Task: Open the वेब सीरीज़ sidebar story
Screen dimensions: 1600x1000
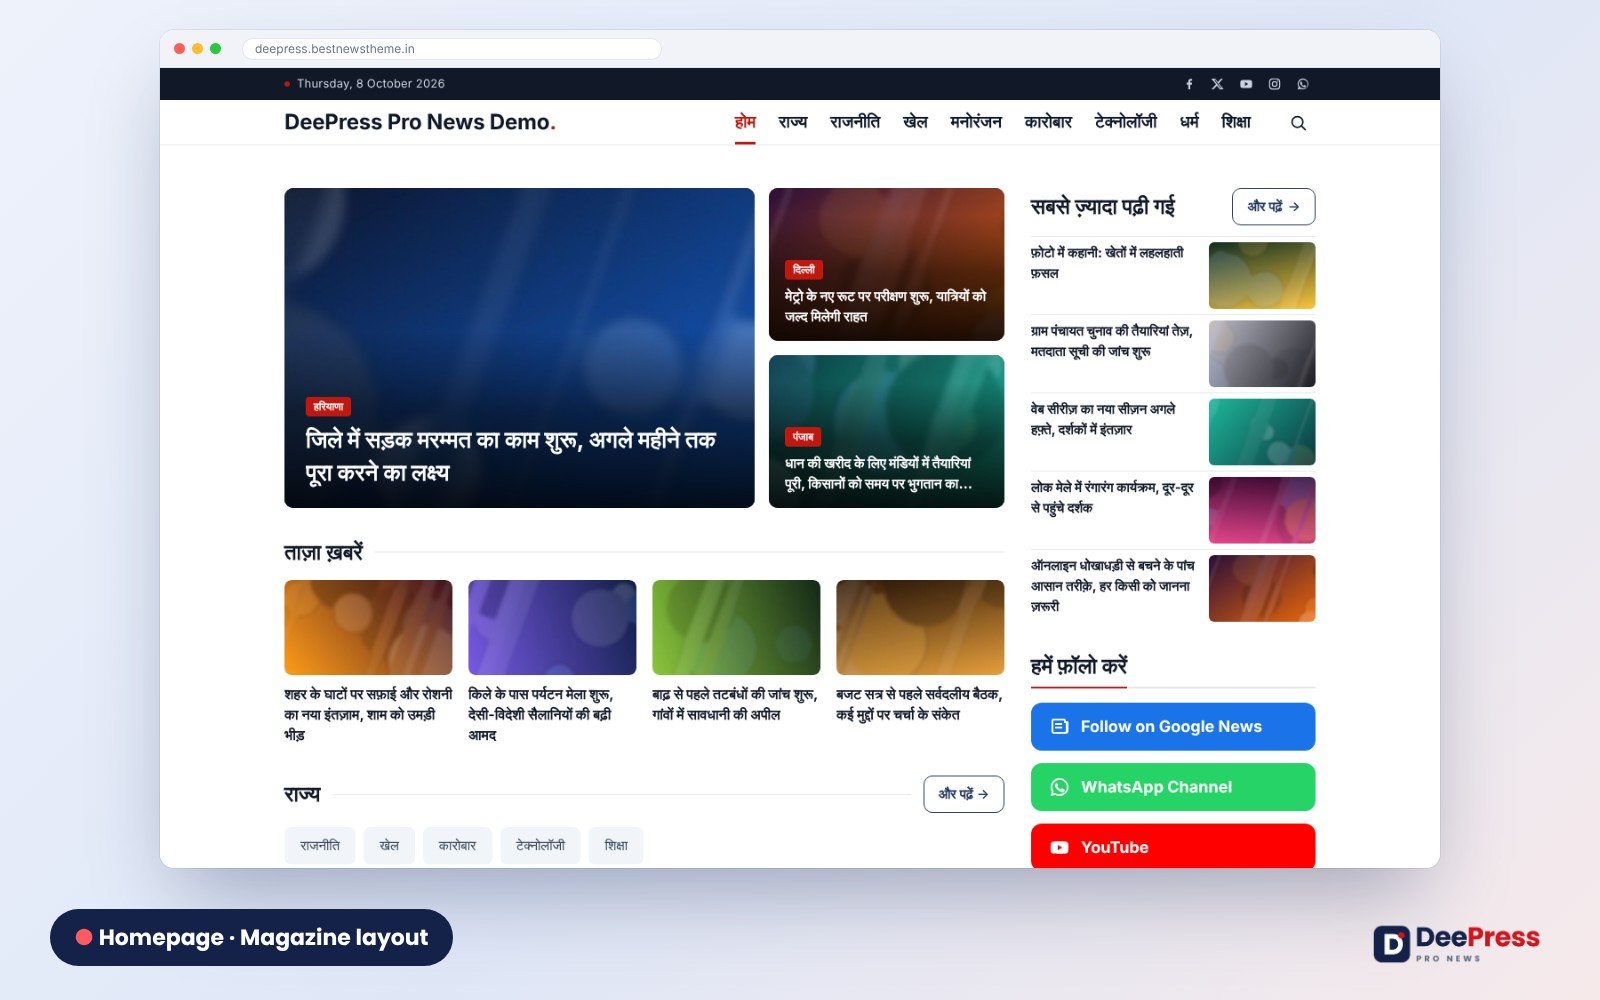Action: [1103, 419]
